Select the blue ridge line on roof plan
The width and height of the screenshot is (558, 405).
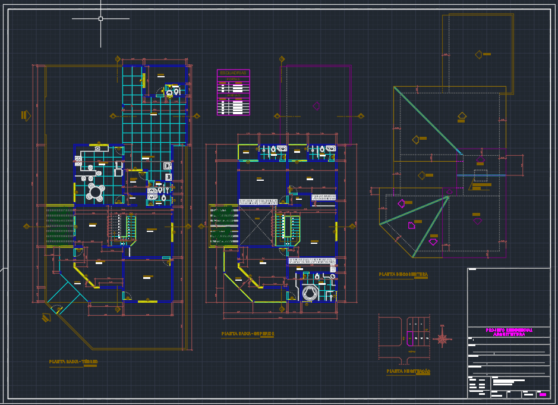pyautogui.click(x=481, y=175)
